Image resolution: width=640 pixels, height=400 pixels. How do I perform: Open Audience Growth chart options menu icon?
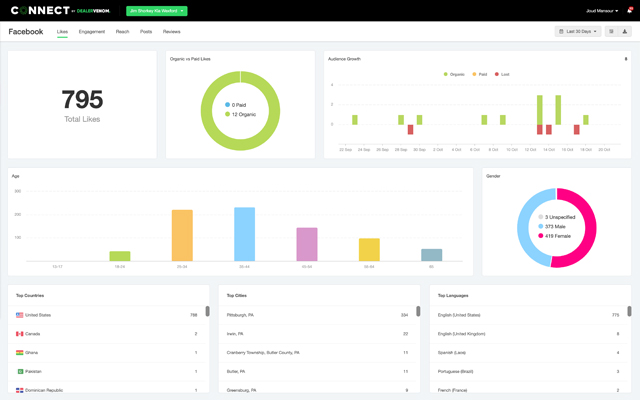626,59
